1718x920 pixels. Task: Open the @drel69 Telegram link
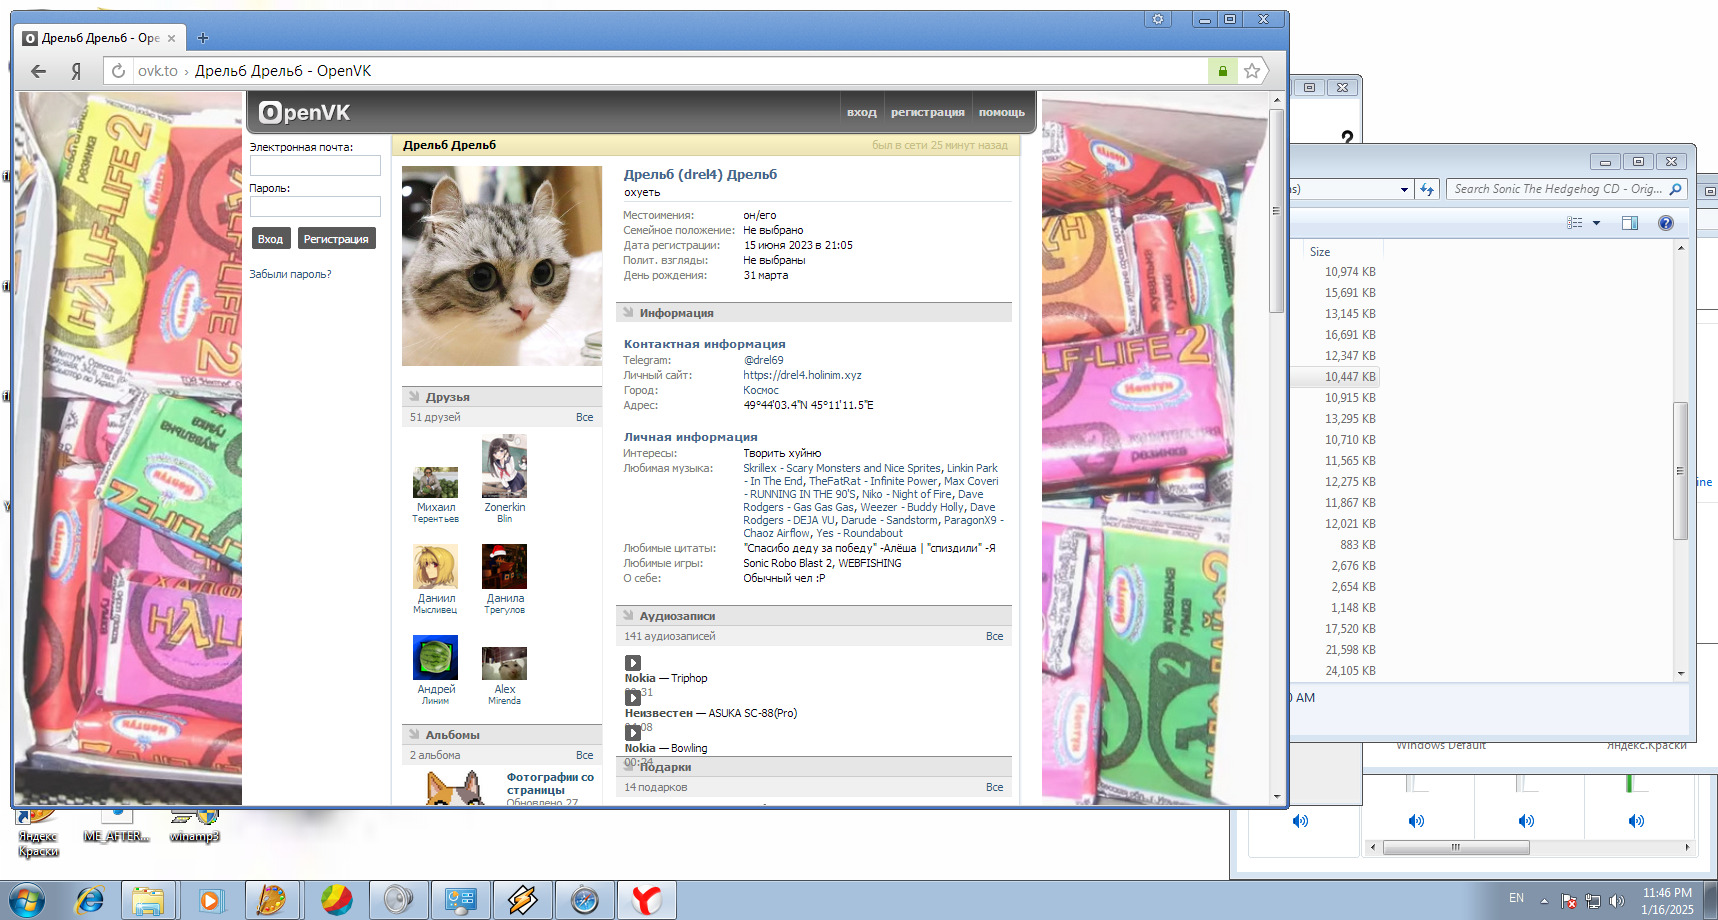pyautogui.click(x=764, y=360)
